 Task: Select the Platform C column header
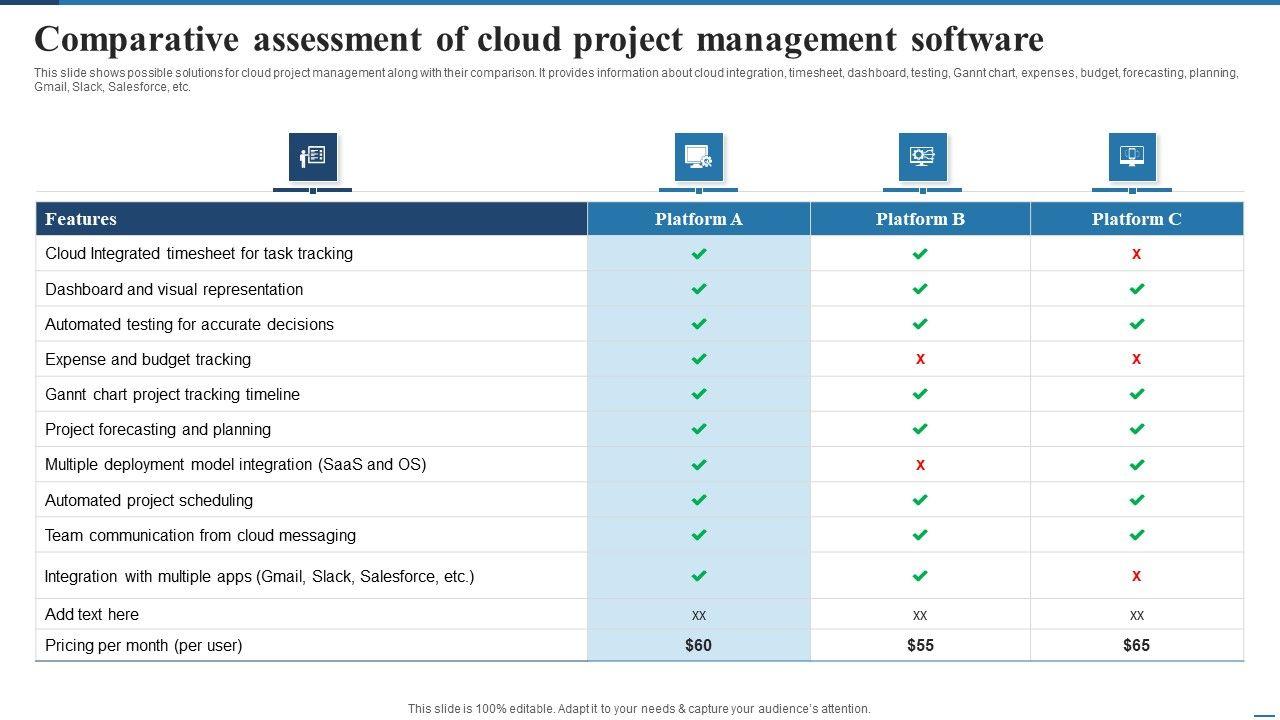[x=1137, y=219]
